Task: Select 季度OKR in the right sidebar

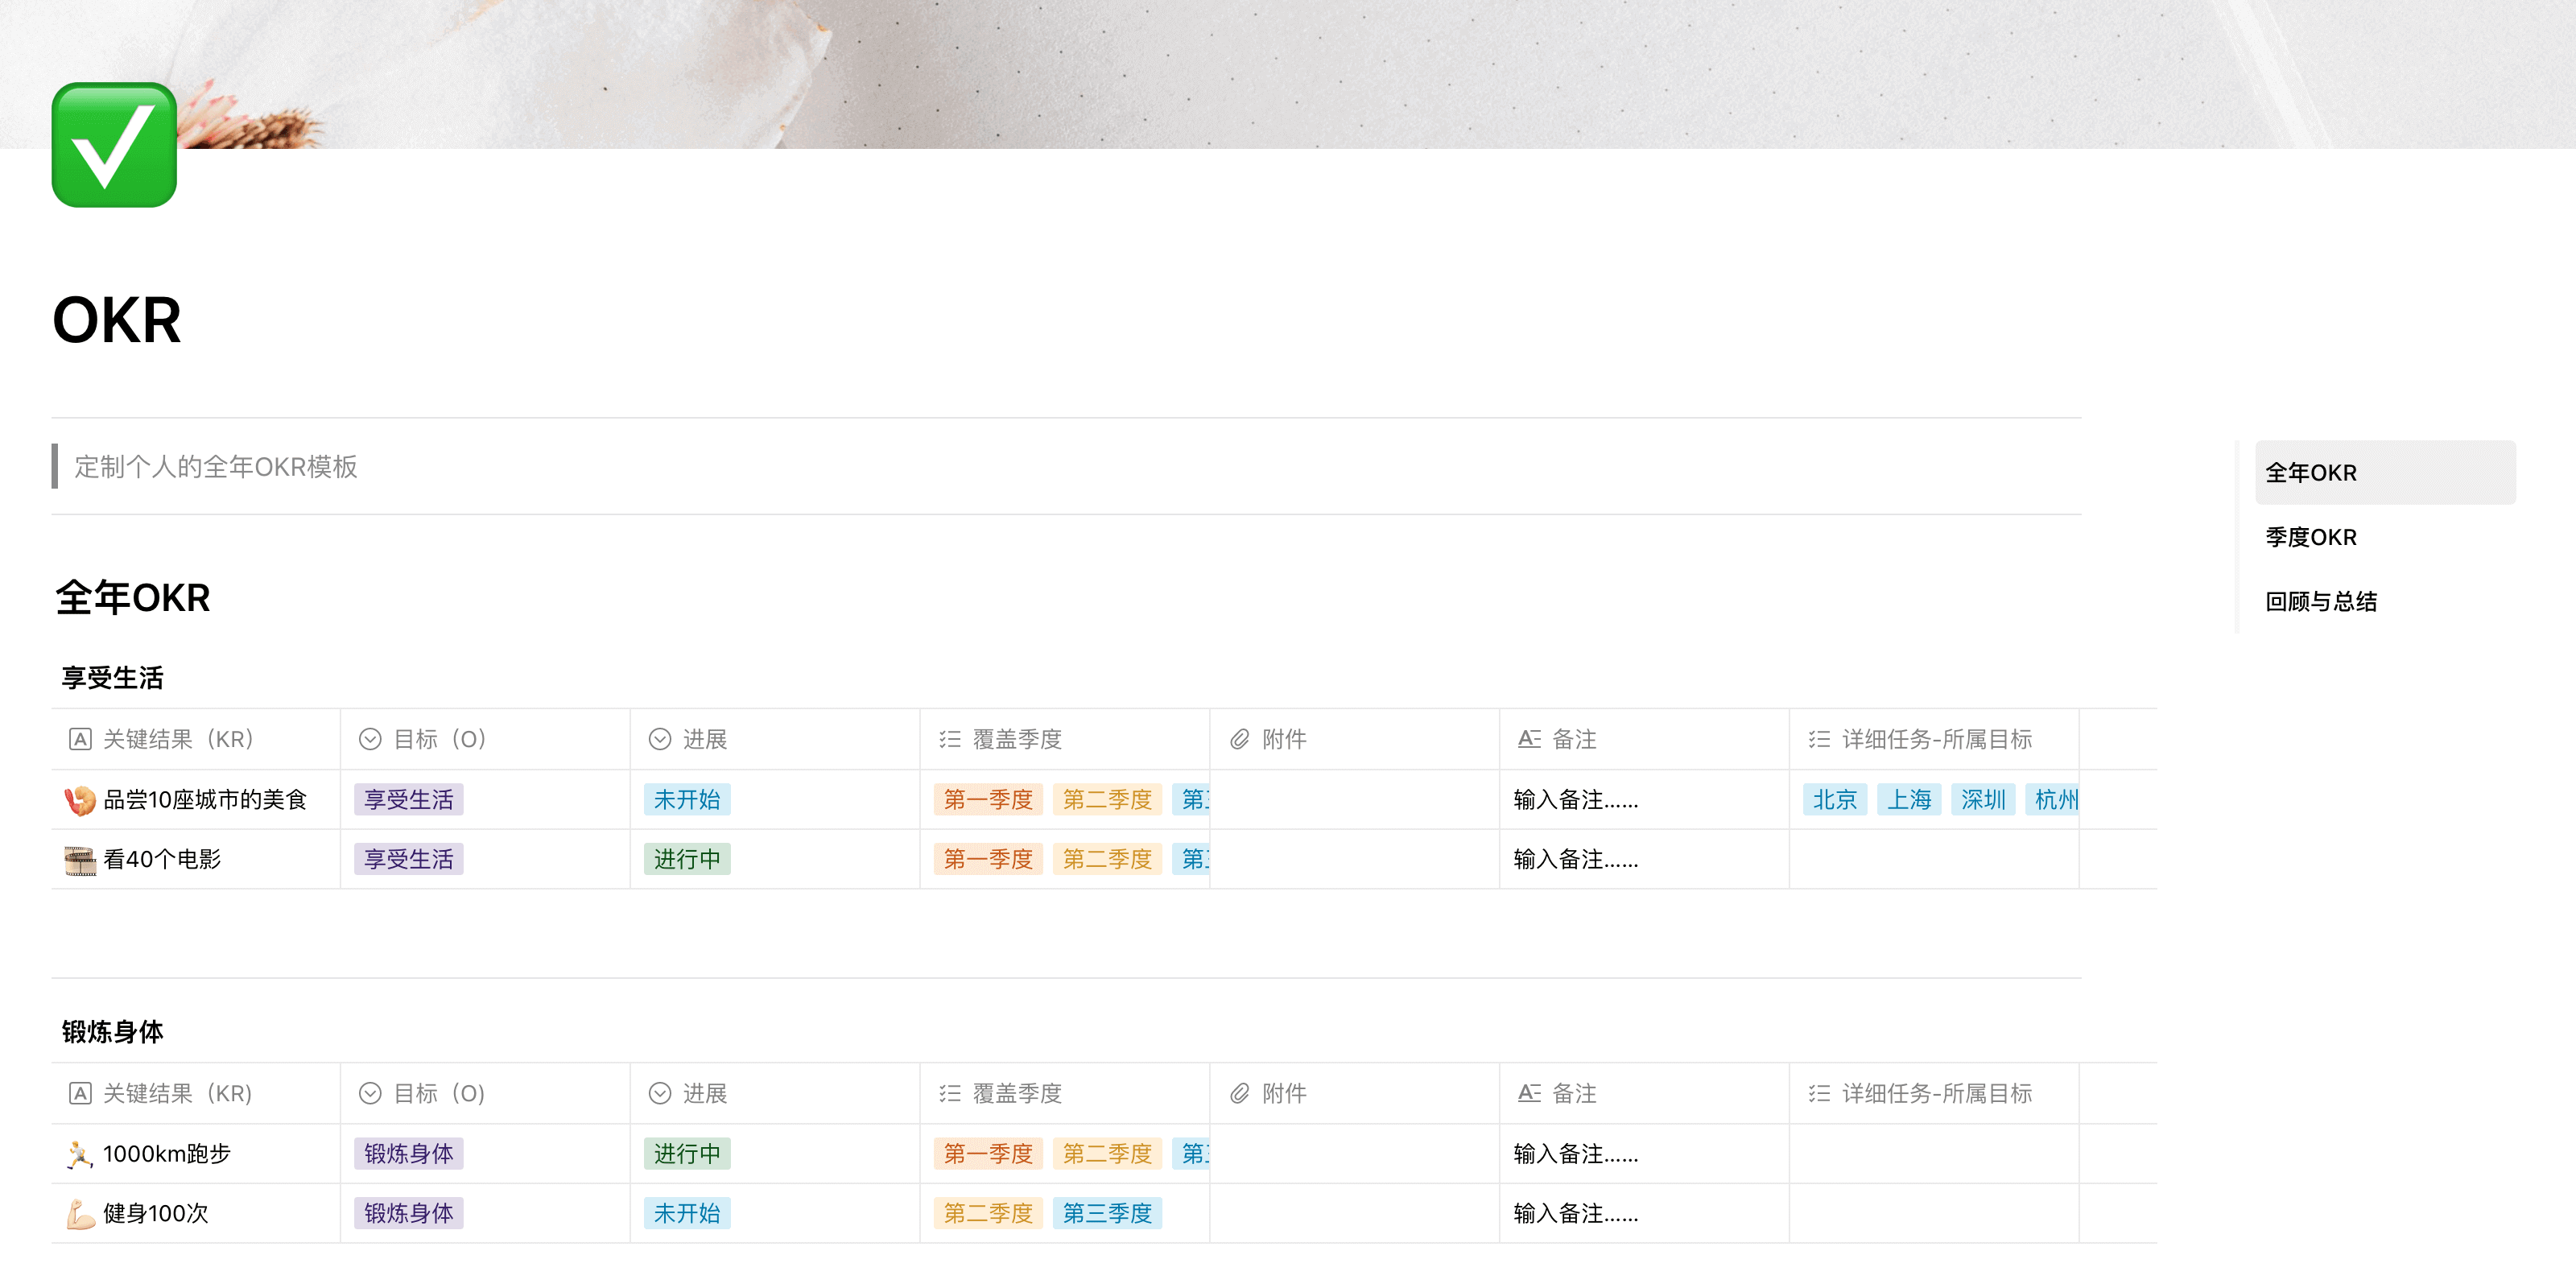Action: (2310, 536)
